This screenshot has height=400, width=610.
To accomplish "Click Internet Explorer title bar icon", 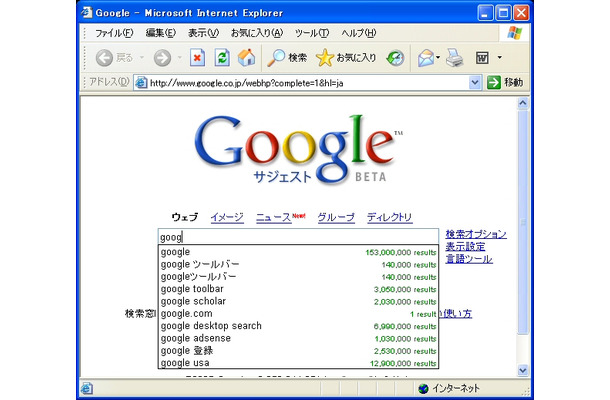I will tap(87, 12).
